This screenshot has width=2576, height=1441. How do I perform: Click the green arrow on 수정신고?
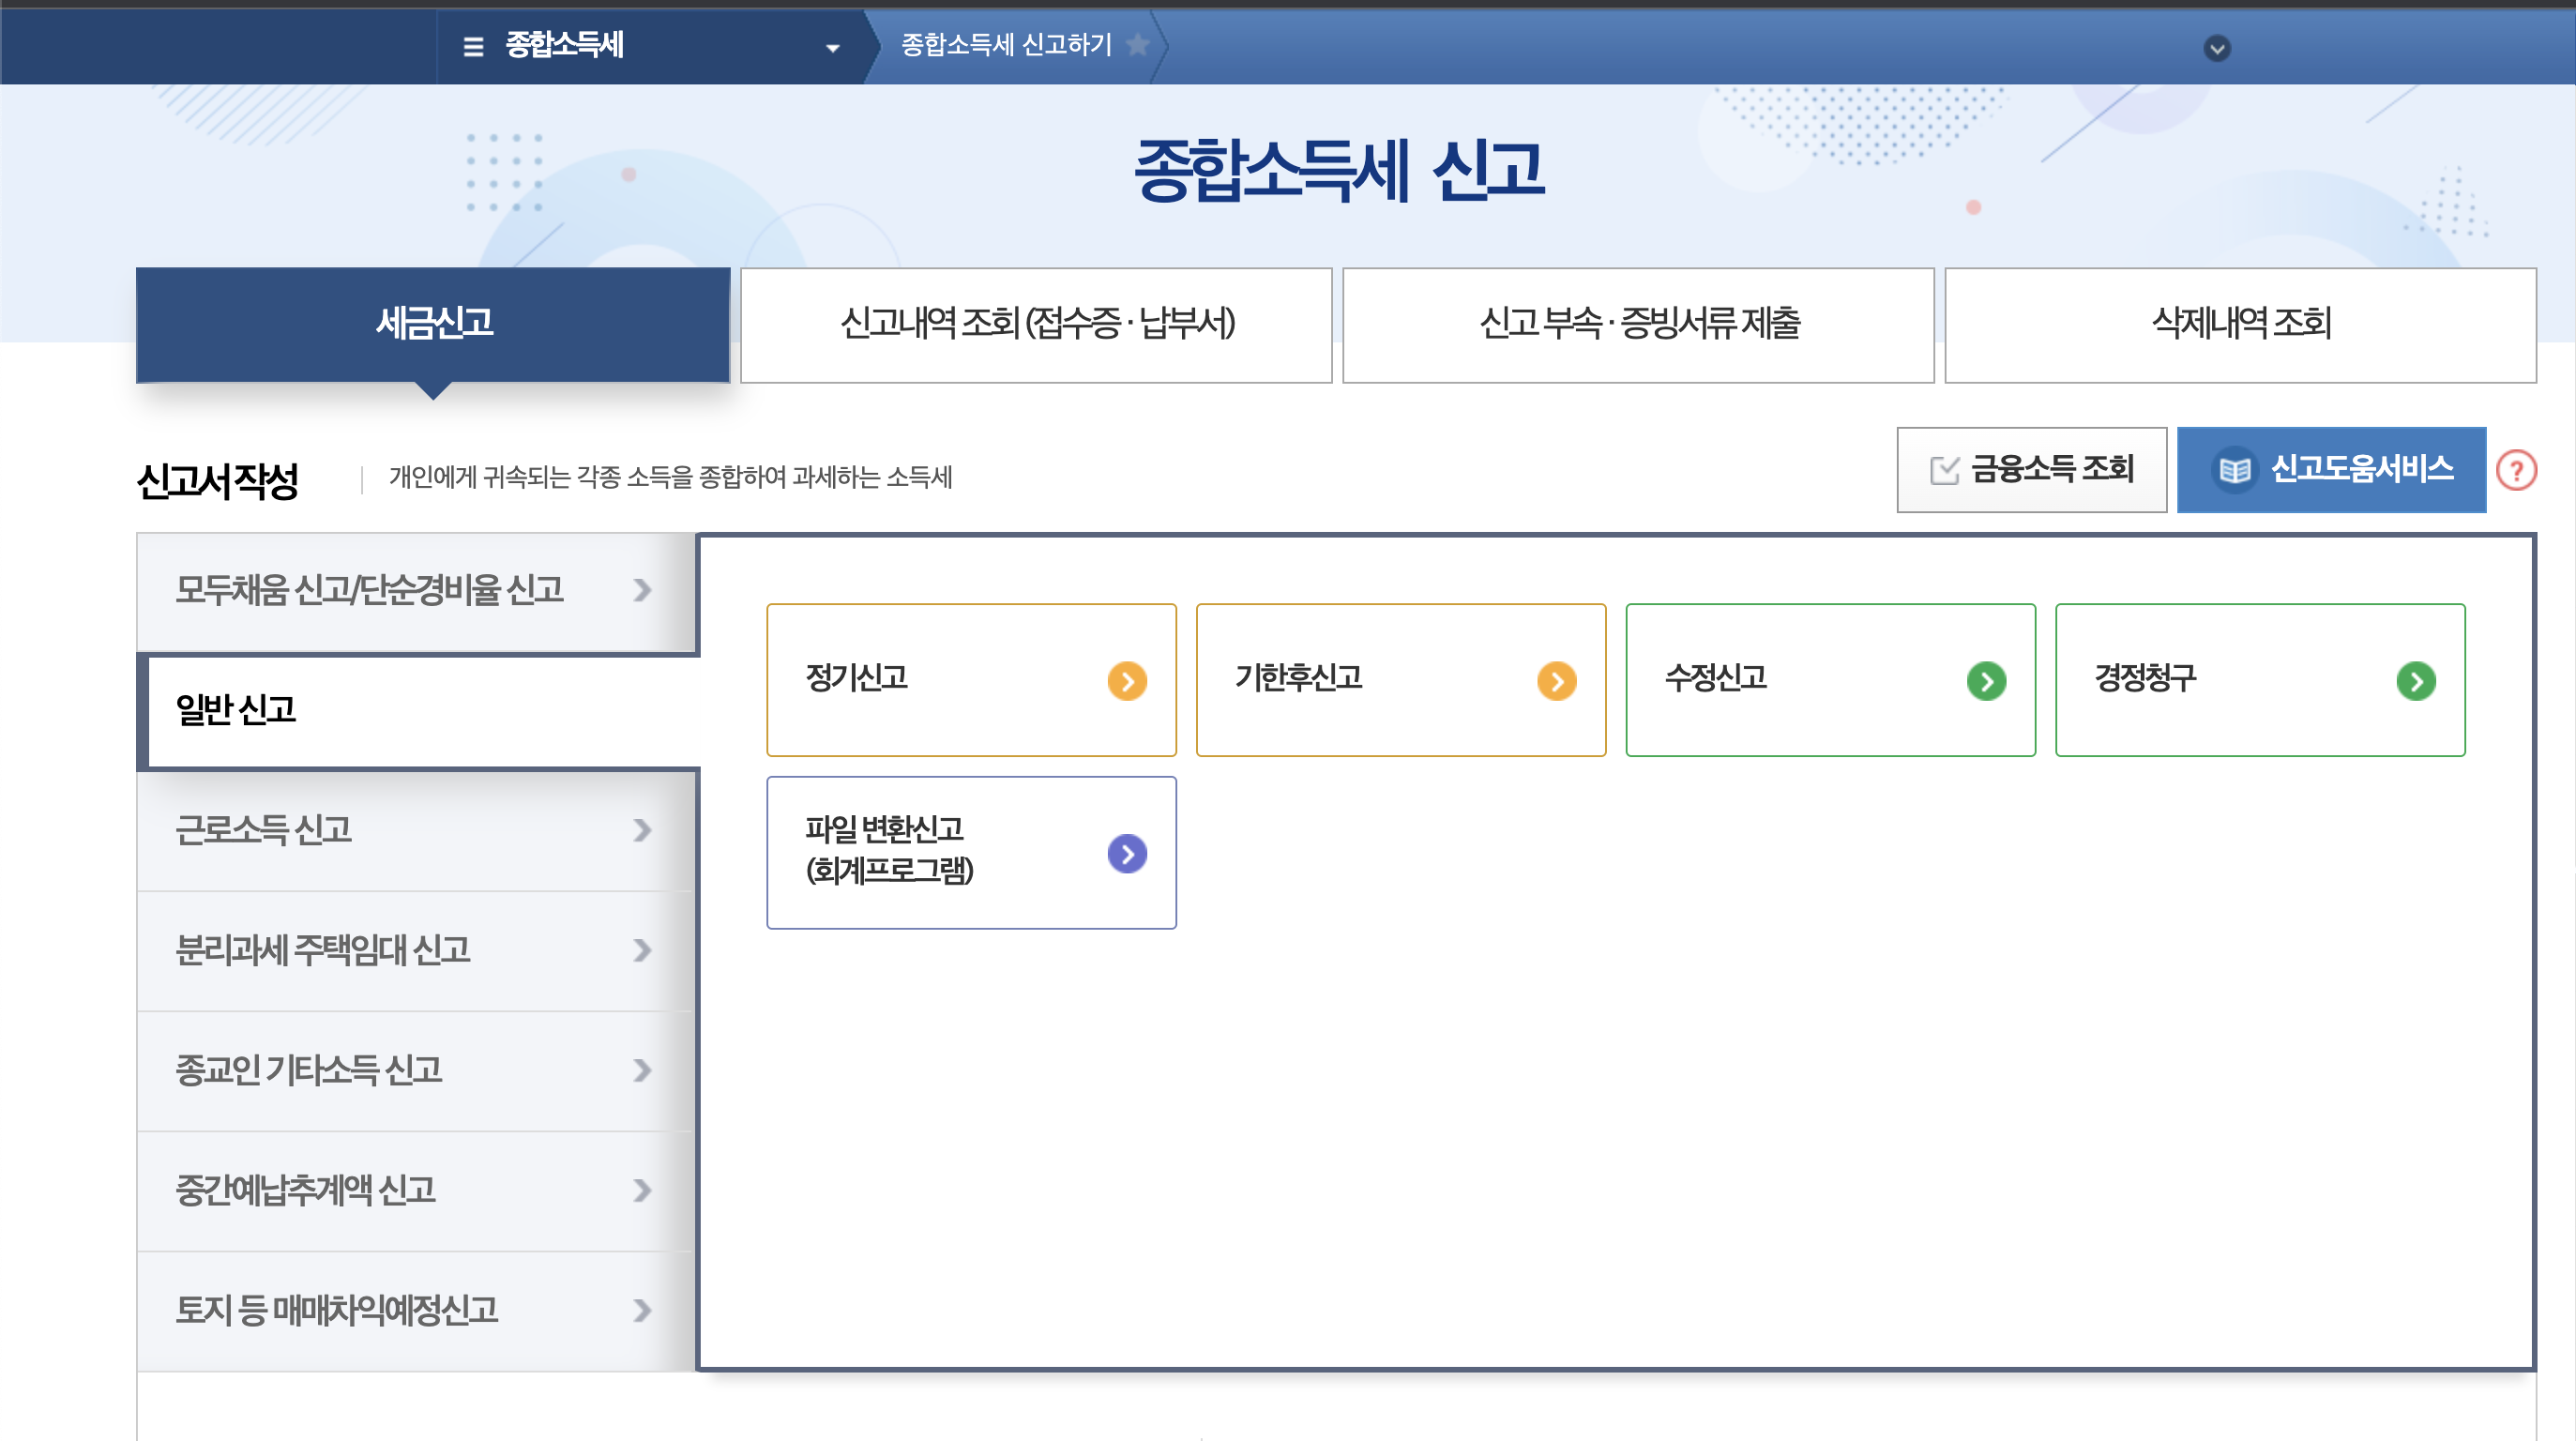click(1986, 681)
